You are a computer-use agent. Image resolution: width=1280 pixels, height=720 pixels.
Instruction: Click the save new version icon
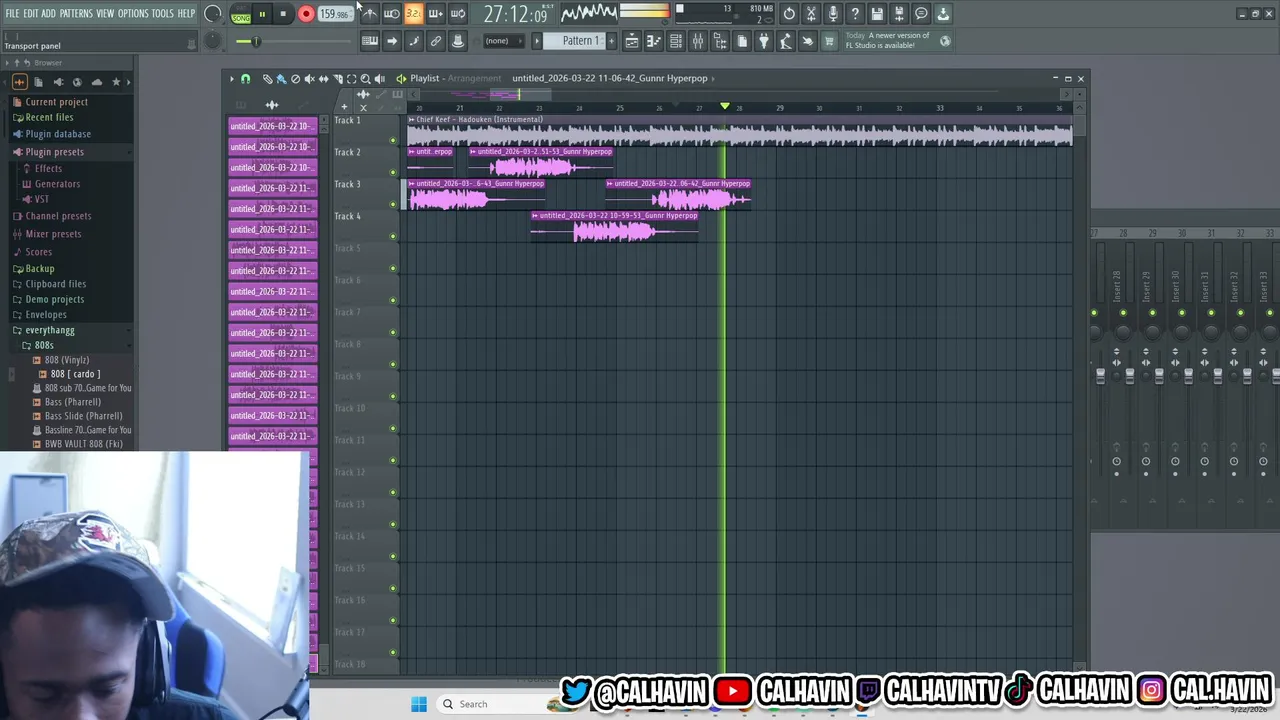coord(899,14)
